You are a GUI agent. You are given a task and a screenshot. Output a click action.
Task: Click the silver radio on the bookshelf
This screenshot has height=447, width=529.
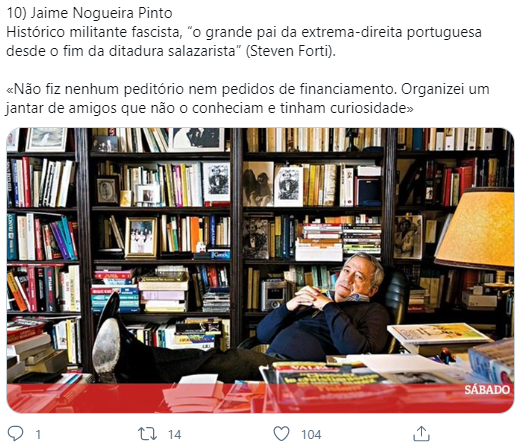pos(273,294)
